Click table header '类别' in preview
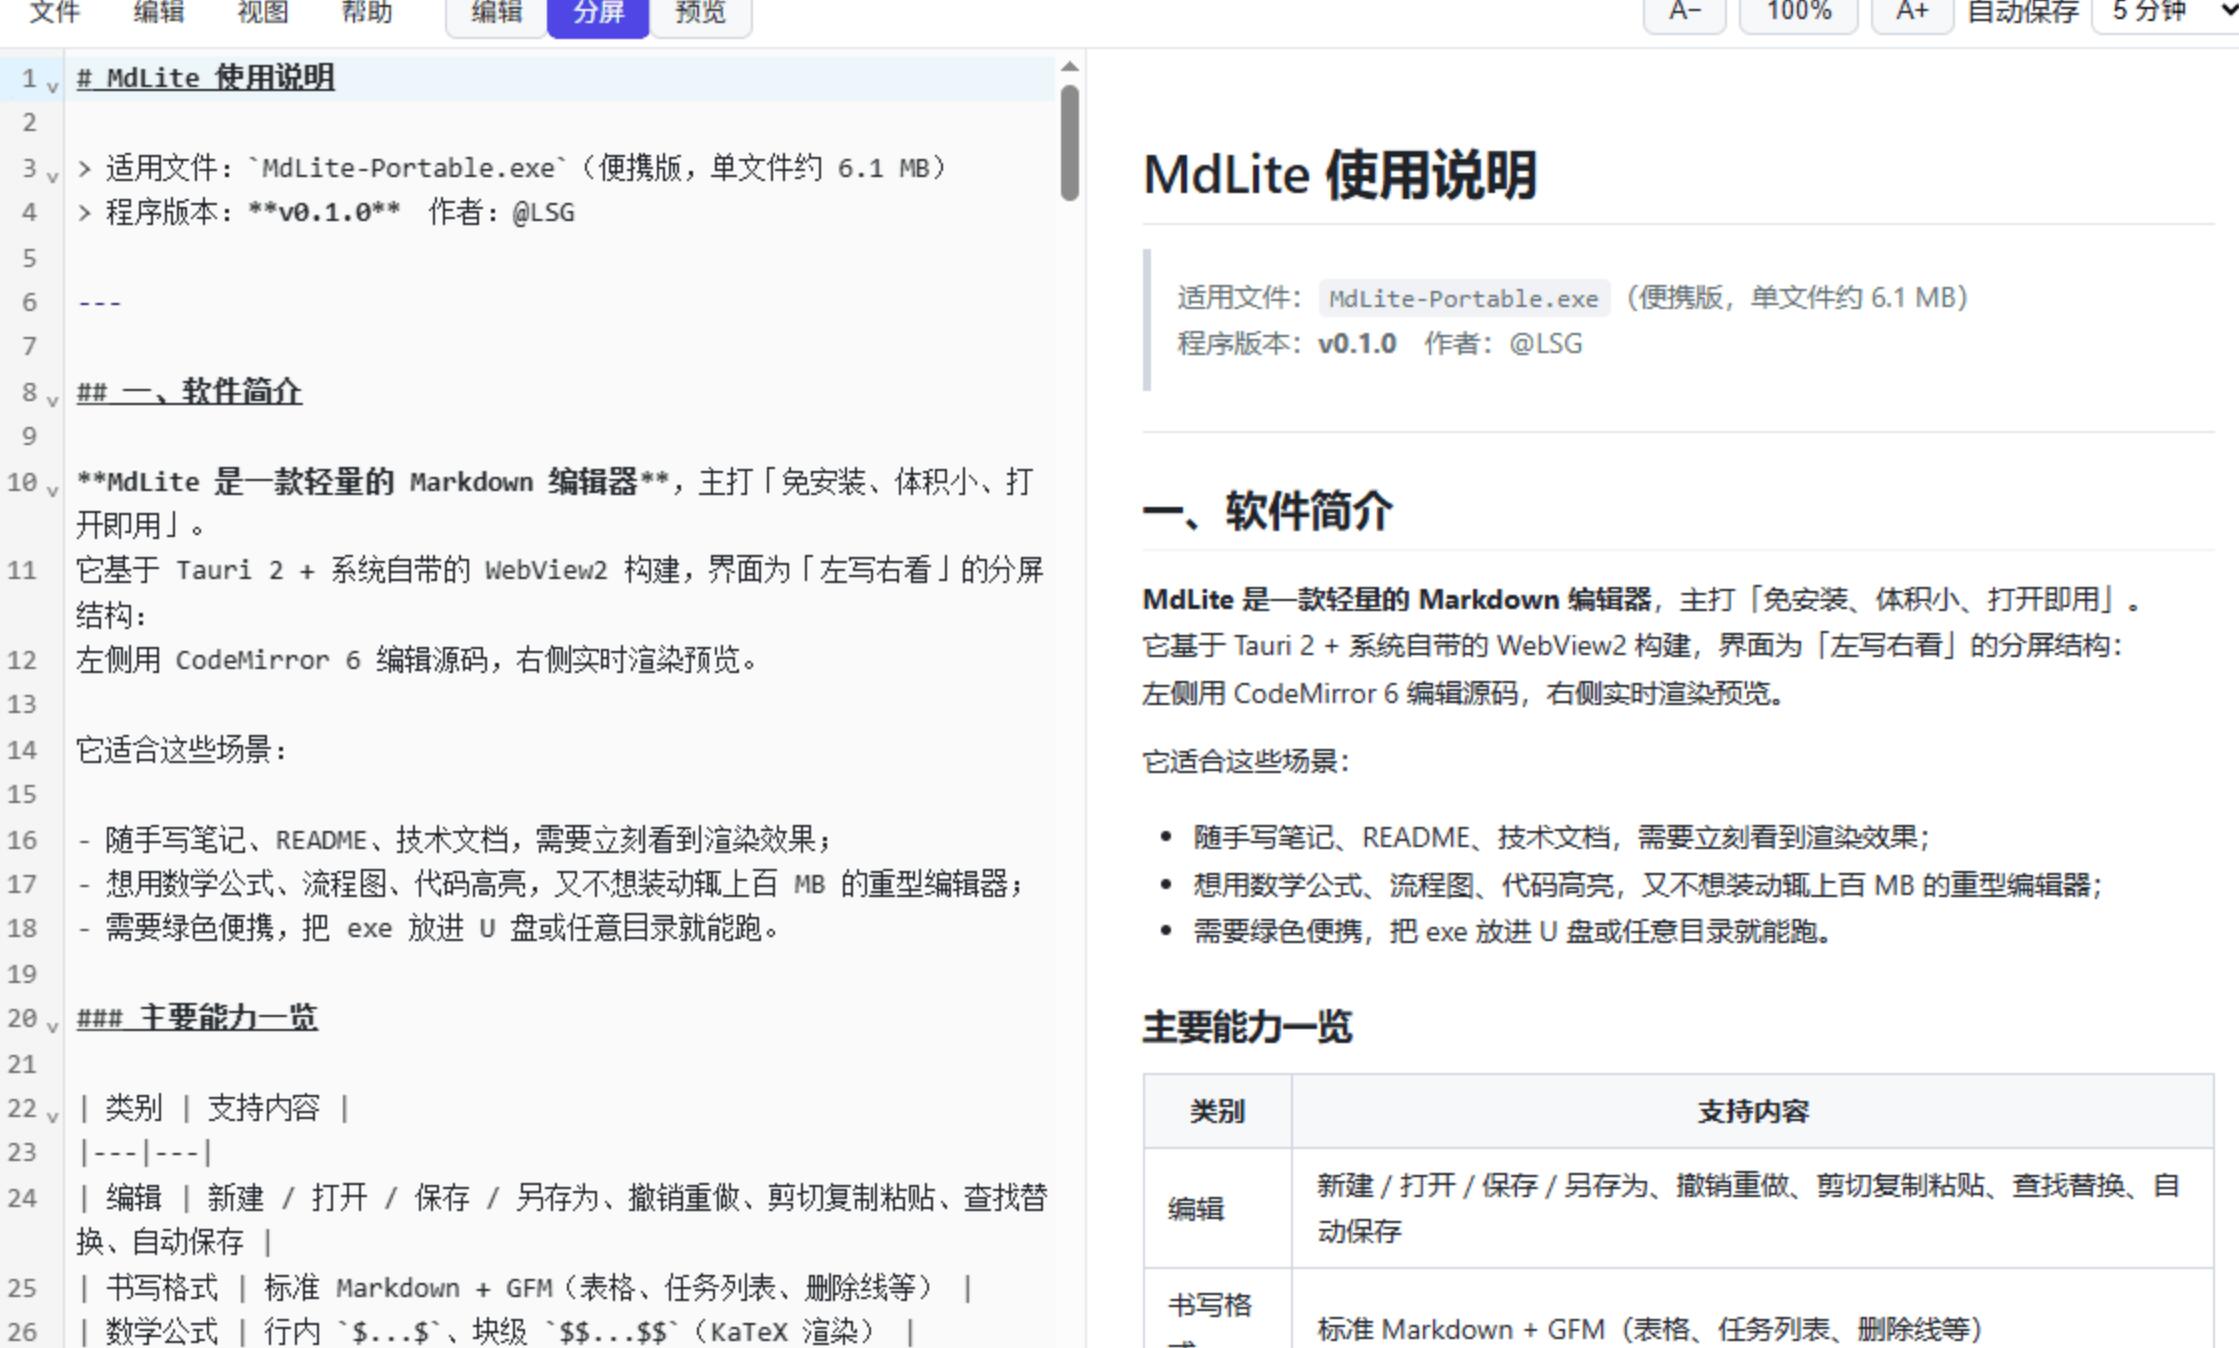 coord(1217,1111)
